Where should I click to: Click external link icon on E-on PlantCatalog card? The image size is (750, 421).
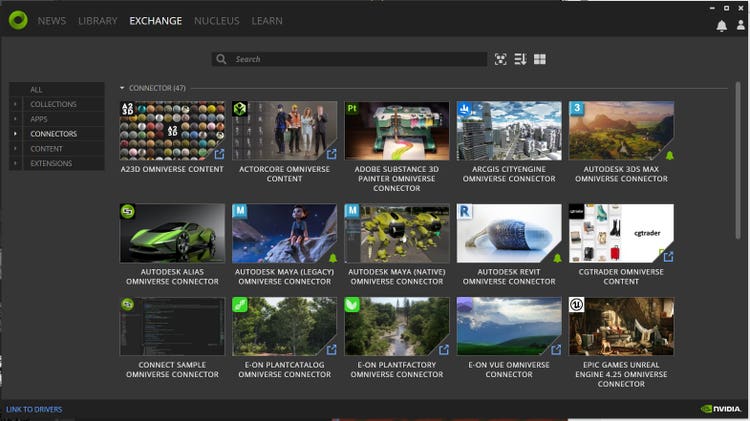pos(331,350)
